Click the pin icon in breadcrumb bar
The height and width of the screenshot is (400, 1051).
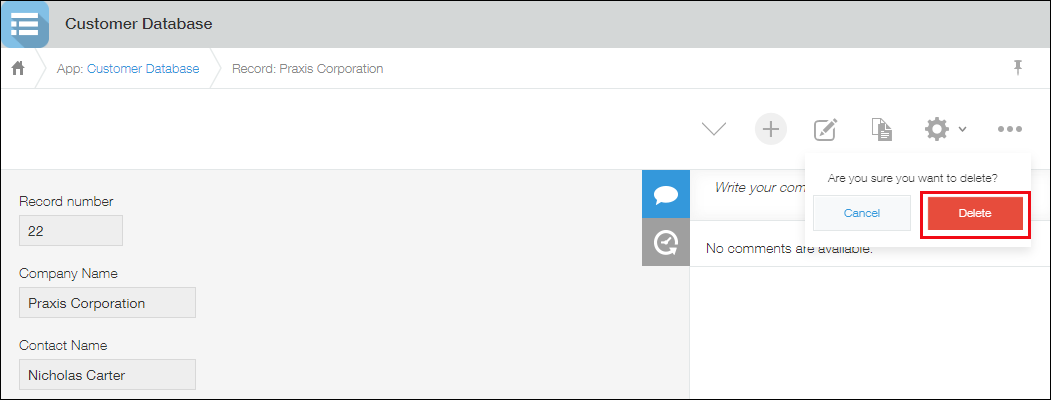[x=1018, y=68]
